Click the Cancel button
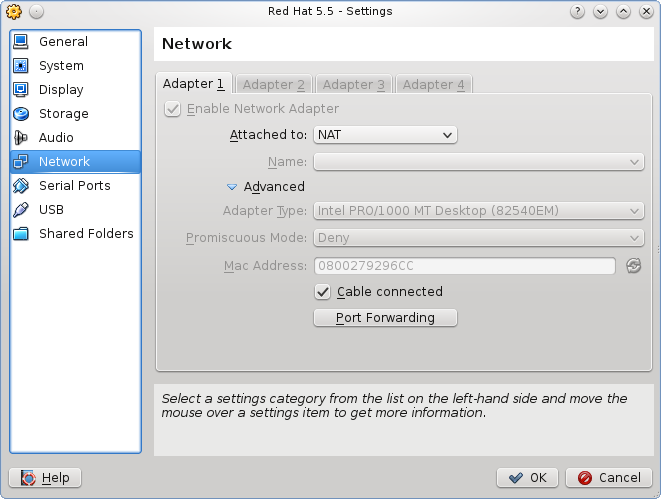This screenshot has height=499, width=661. (609, 478)
